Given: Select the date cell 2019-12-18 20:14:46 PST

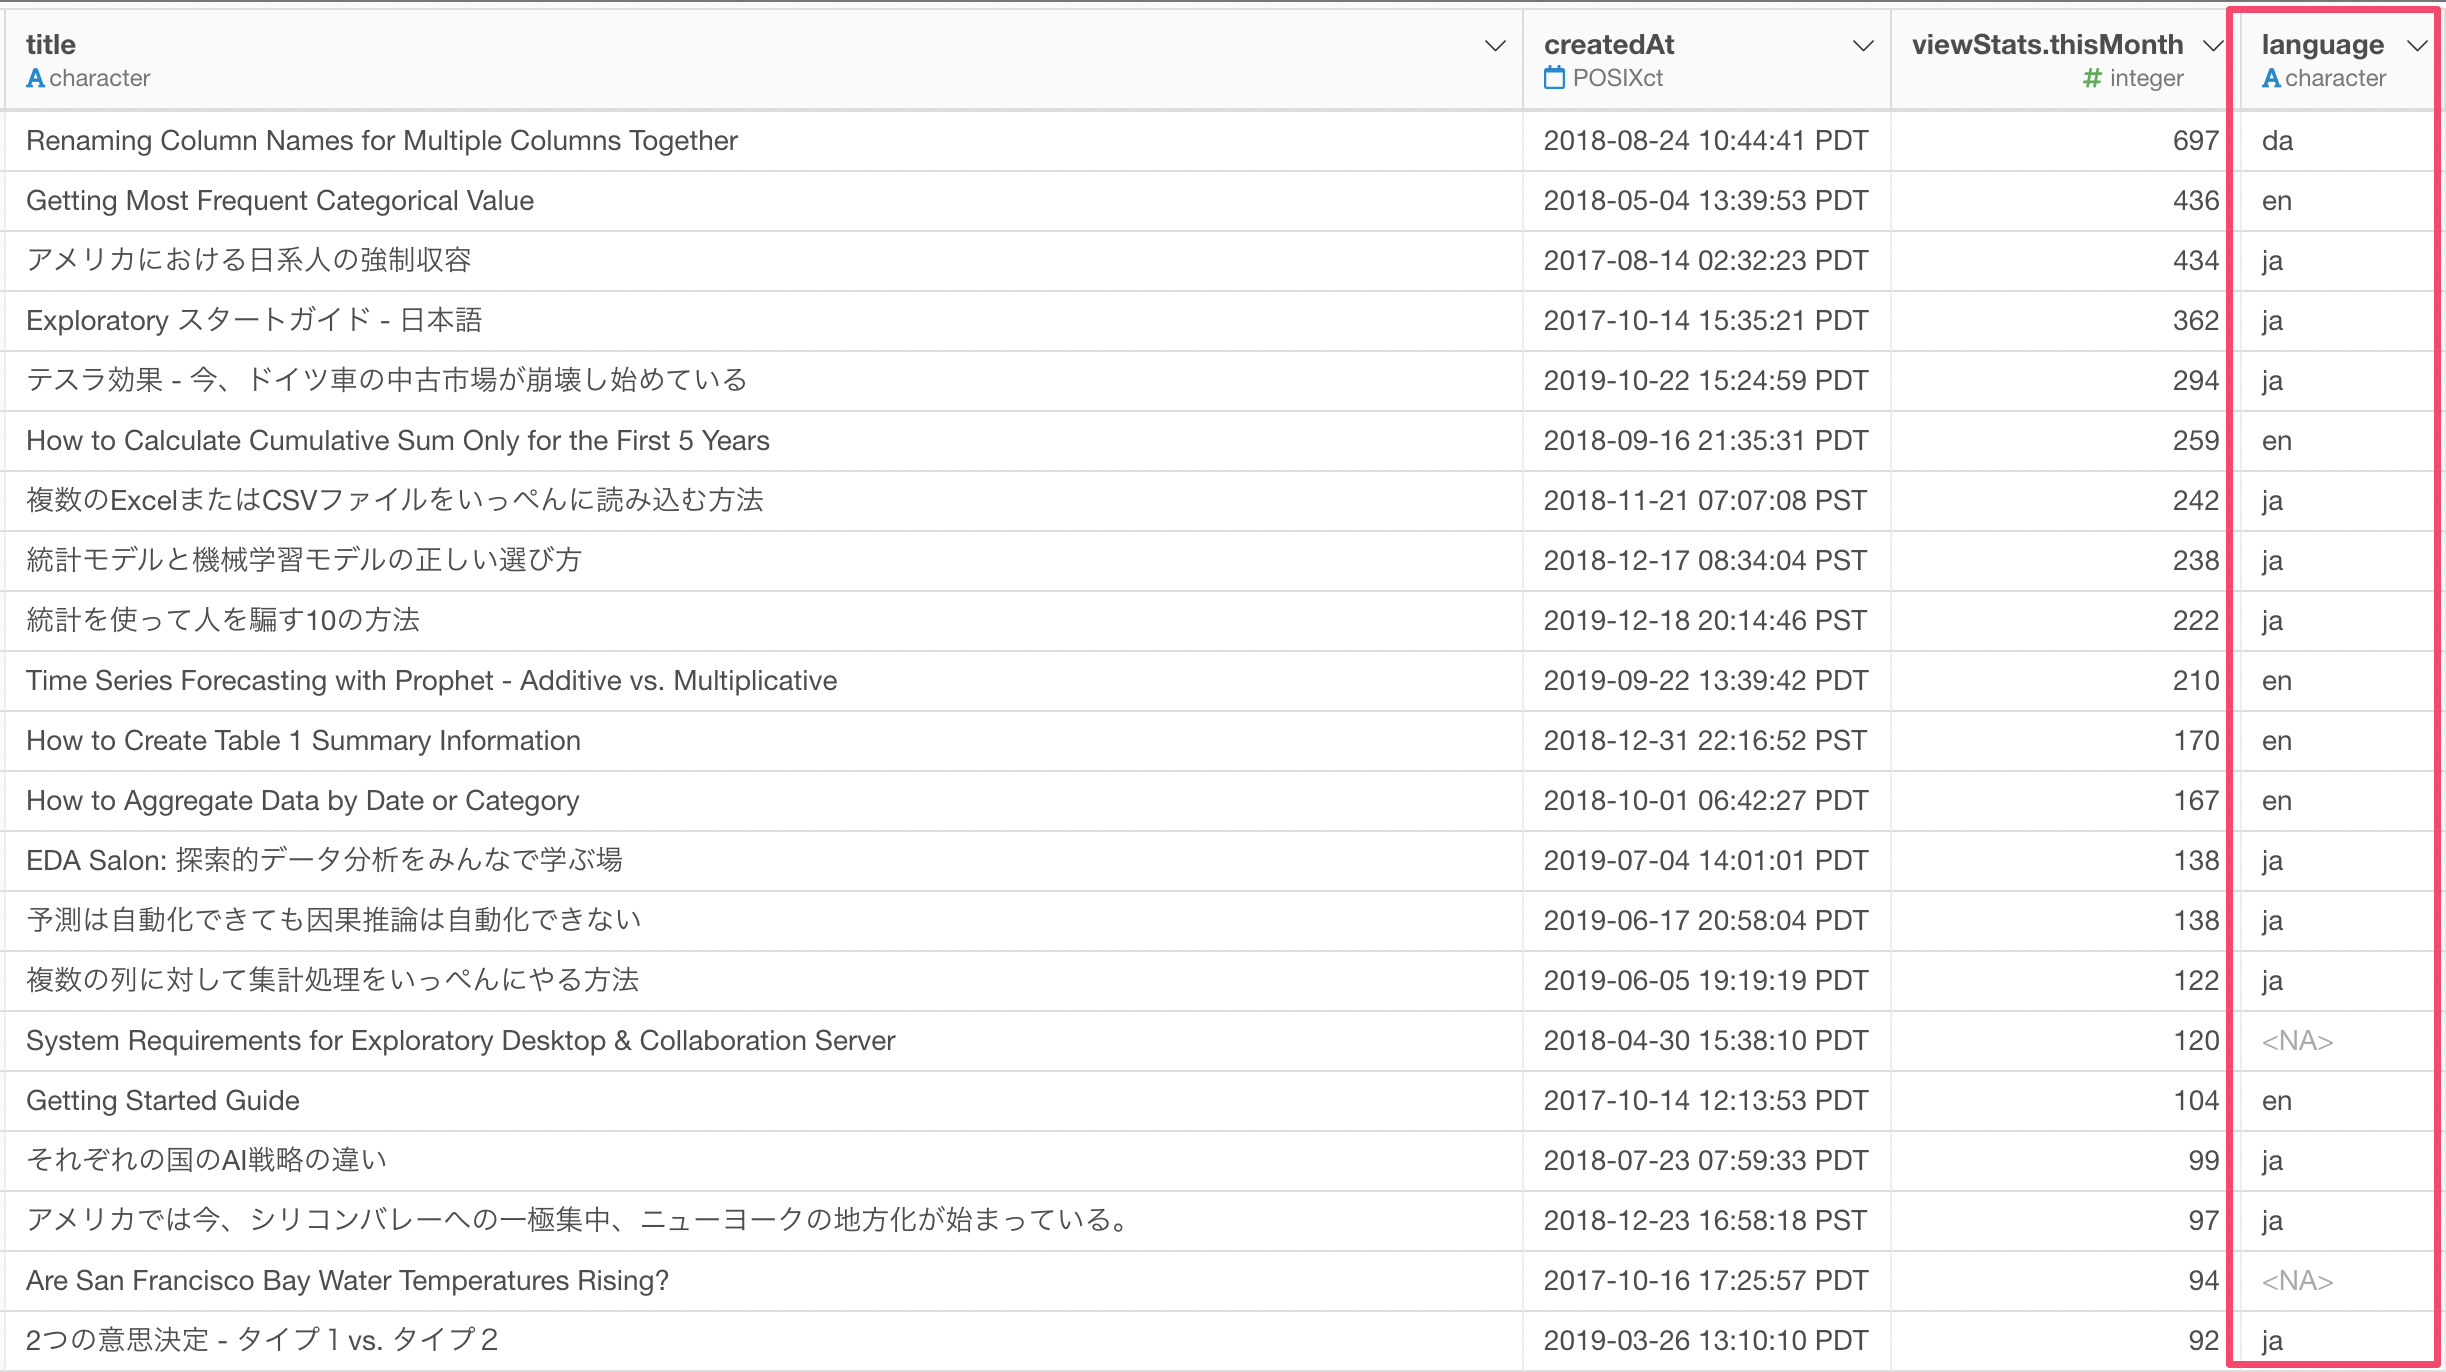Looking at the screenshot, I should coord(1704,621).
